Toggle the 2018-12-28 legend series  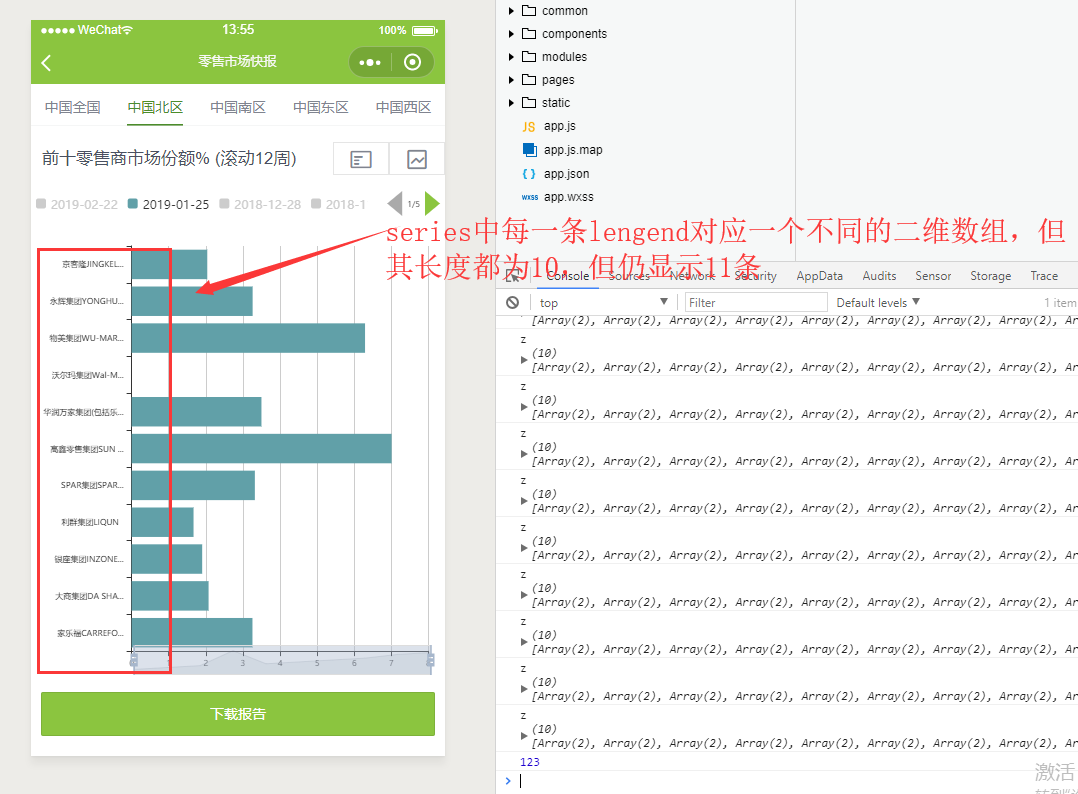coord(261,204)
